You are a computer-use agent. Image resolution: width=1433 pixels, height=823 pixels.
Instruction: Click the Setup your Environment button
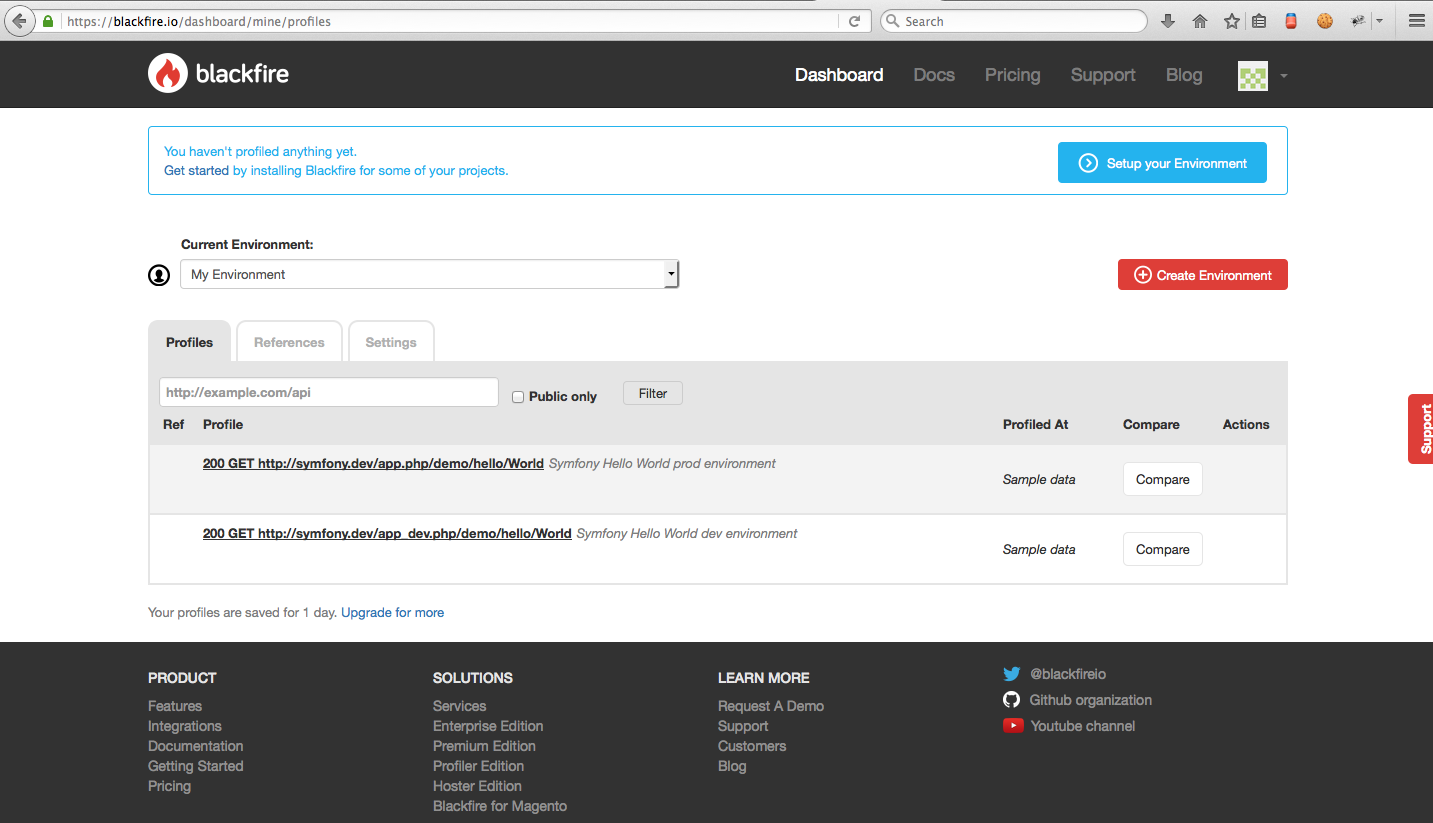(1162, 163)
